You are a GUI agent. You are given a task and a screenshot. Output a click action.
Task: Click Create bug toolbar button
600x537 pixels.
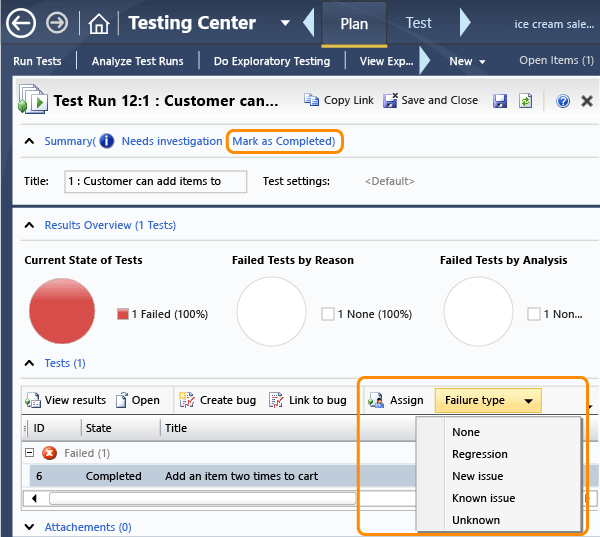[x=217, y=400]
